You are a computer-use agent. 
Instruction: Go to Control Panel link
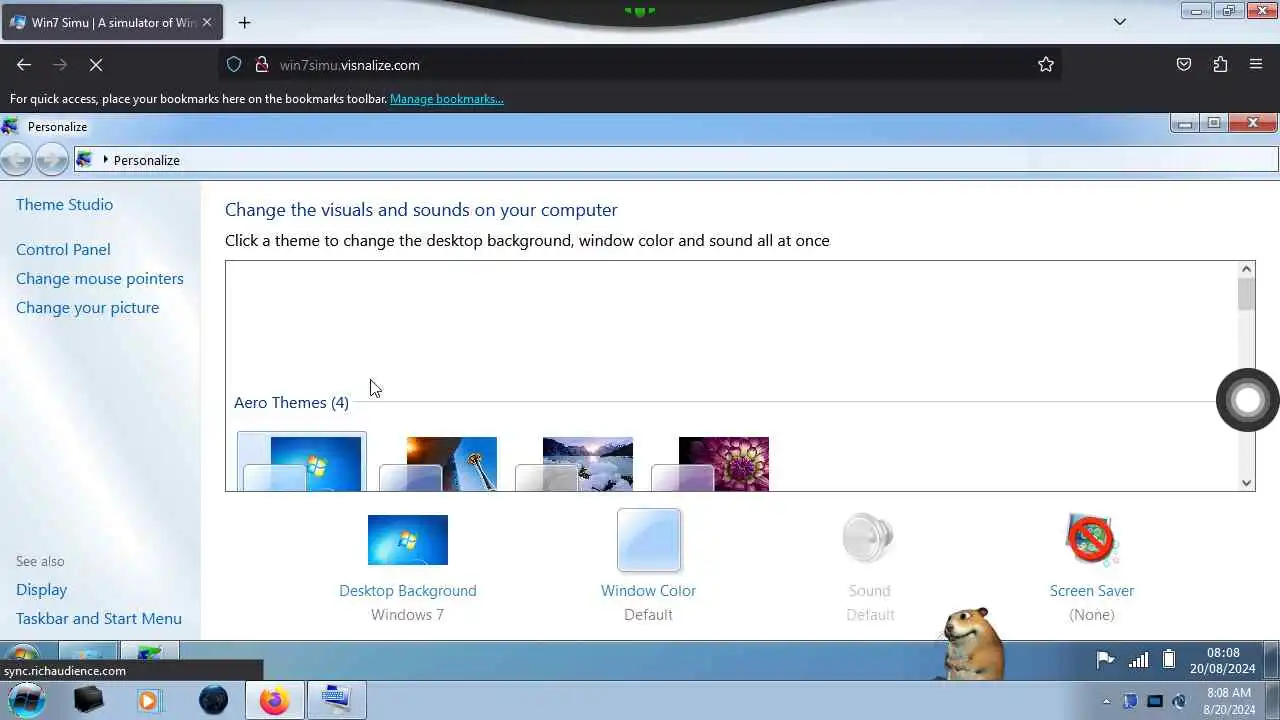pos(63,249)
